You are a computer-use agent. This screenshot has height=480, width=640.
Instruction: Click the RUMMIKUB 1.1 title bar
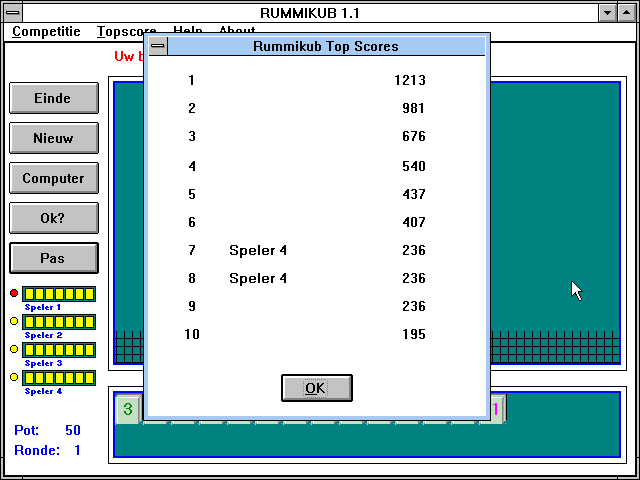click(x=310, y=13)
